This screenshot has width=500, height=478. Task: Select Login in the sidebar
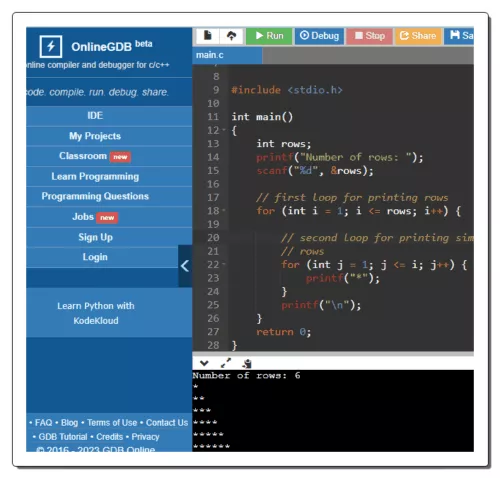click(x=95, y=257)
